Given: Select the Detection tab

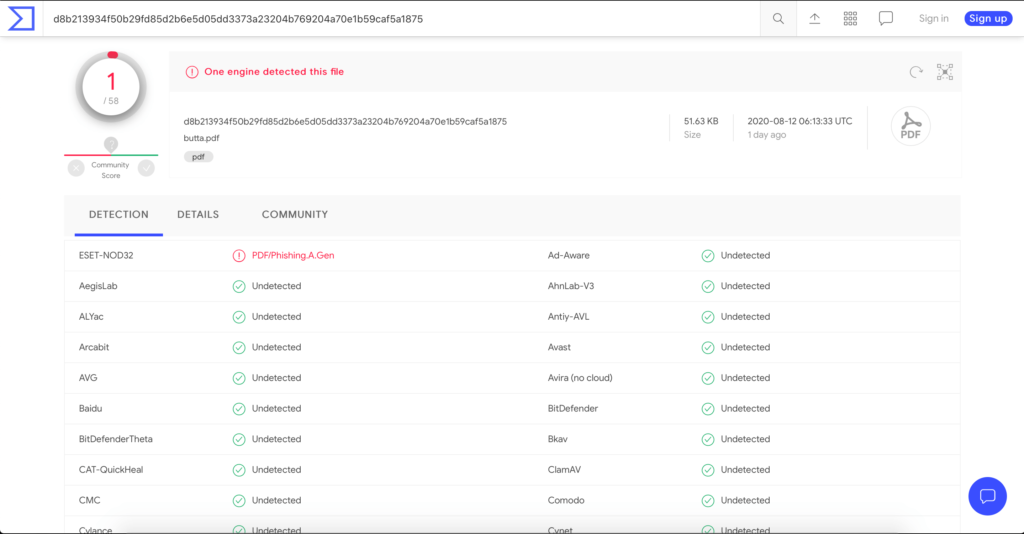Looking at the screenshot, I should (118, 214).
